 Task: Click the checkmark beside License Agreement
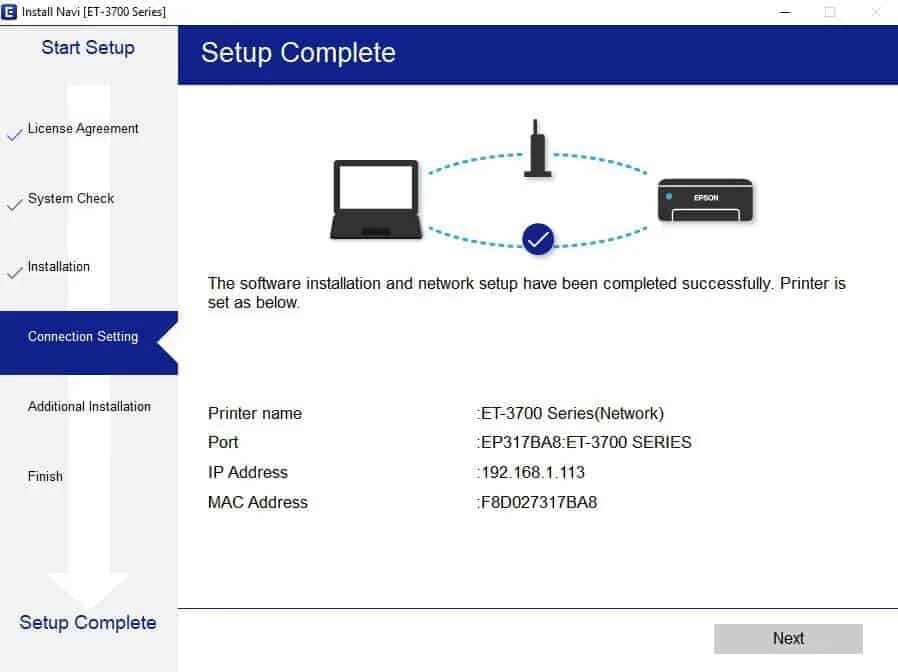[x=14, y=135]
